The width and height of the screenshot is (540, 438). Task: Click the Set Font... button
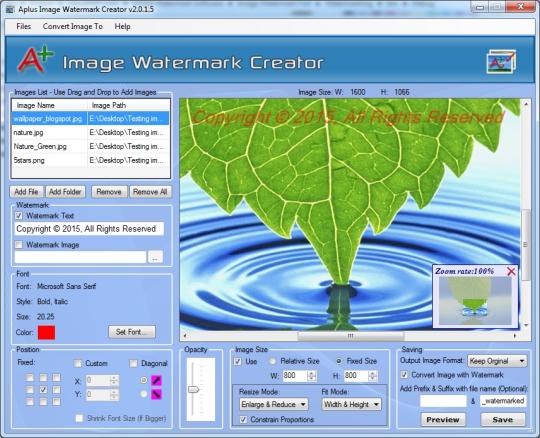pyautogui.click(x=132, y=332)
